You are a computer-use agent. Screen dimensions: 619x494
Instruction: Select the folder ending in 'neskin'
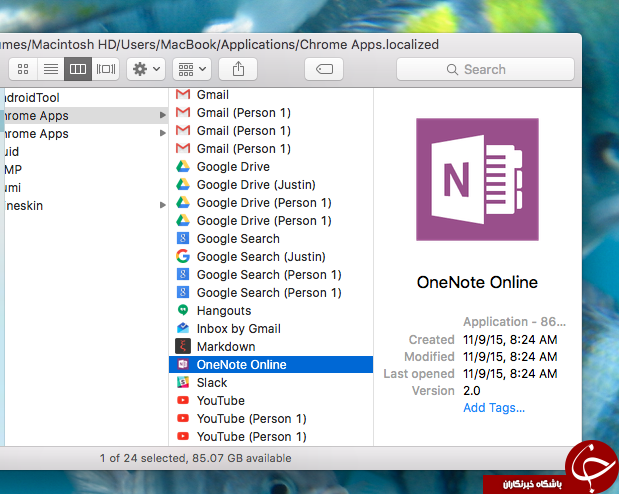click(24, 205)
